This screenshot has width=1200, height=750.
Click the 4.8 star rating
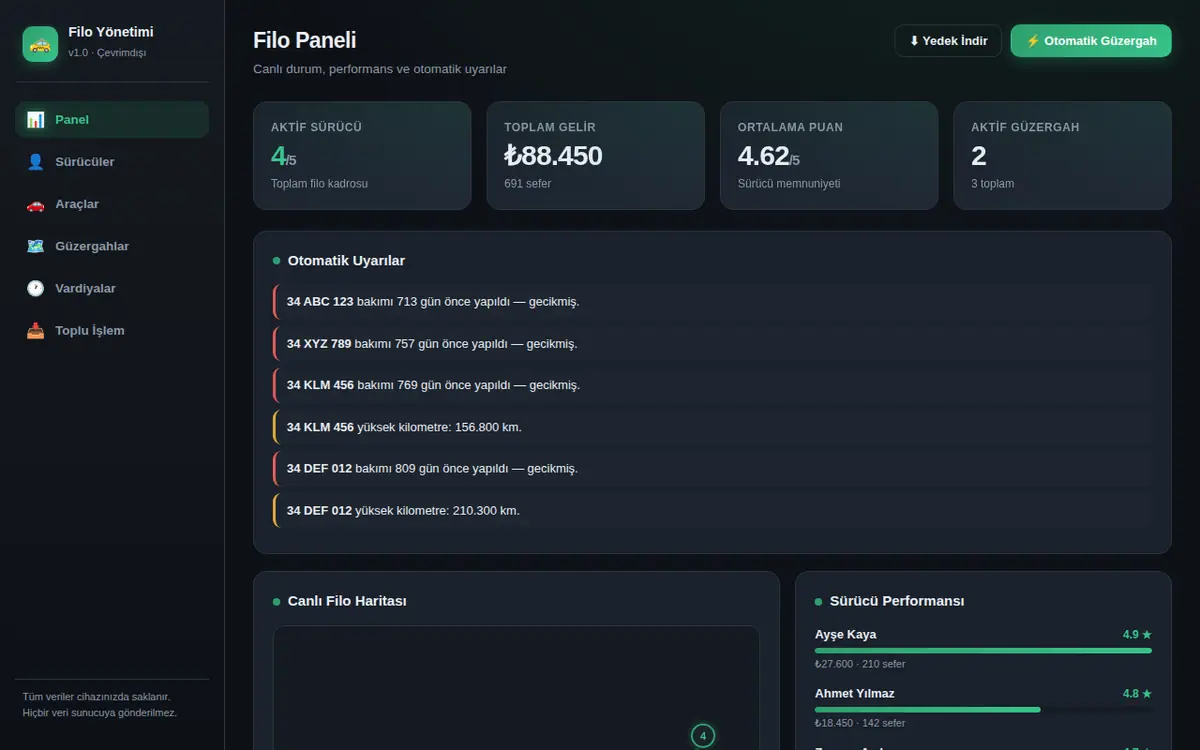coord(1137,694)
